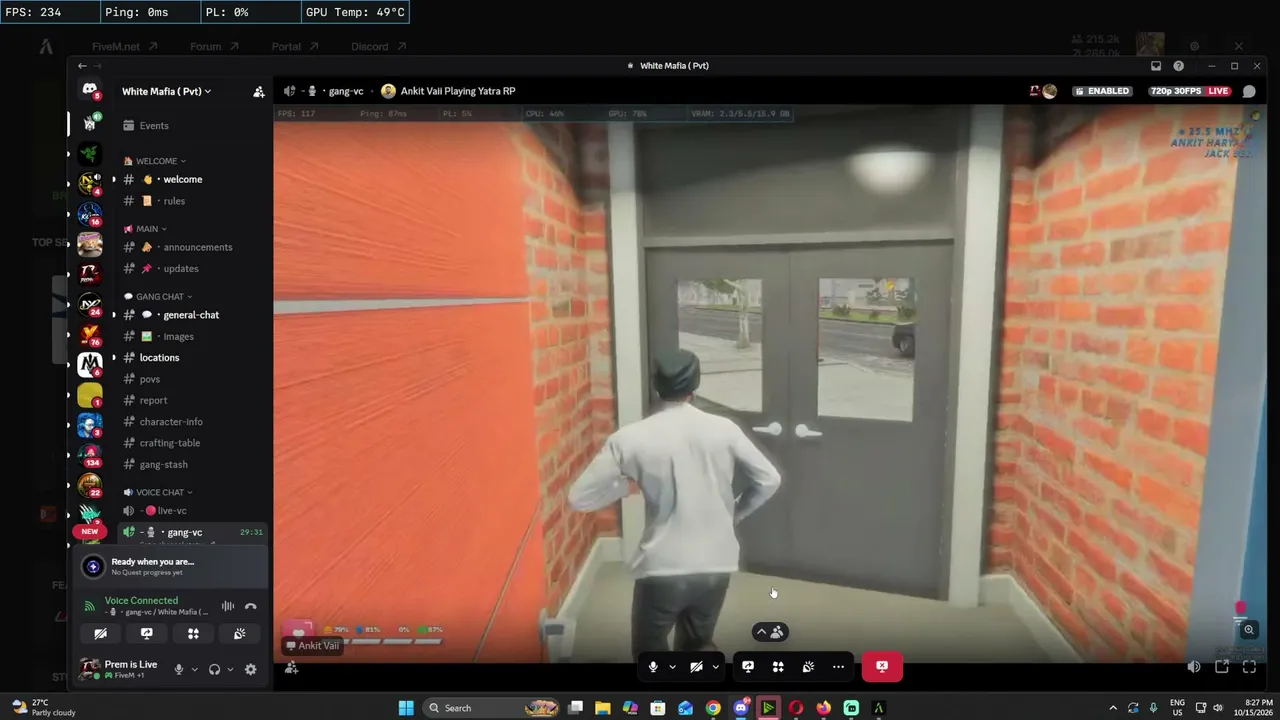Share your screen from the voice panel
Viewport: 1280px width, 720px height.
point(147,634)
